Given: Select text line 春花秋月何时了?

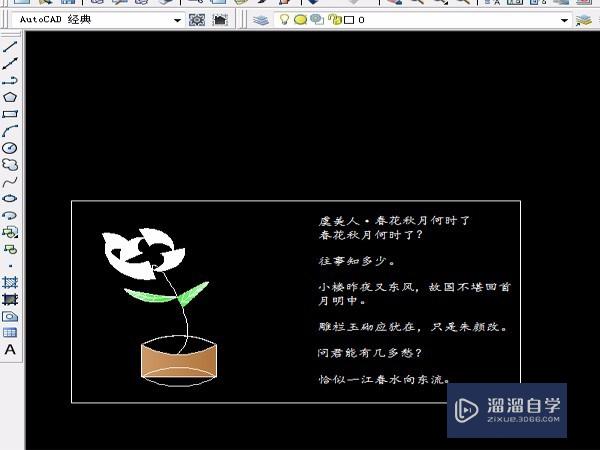Looking at the screenshot, I should (x=370, y=234).
